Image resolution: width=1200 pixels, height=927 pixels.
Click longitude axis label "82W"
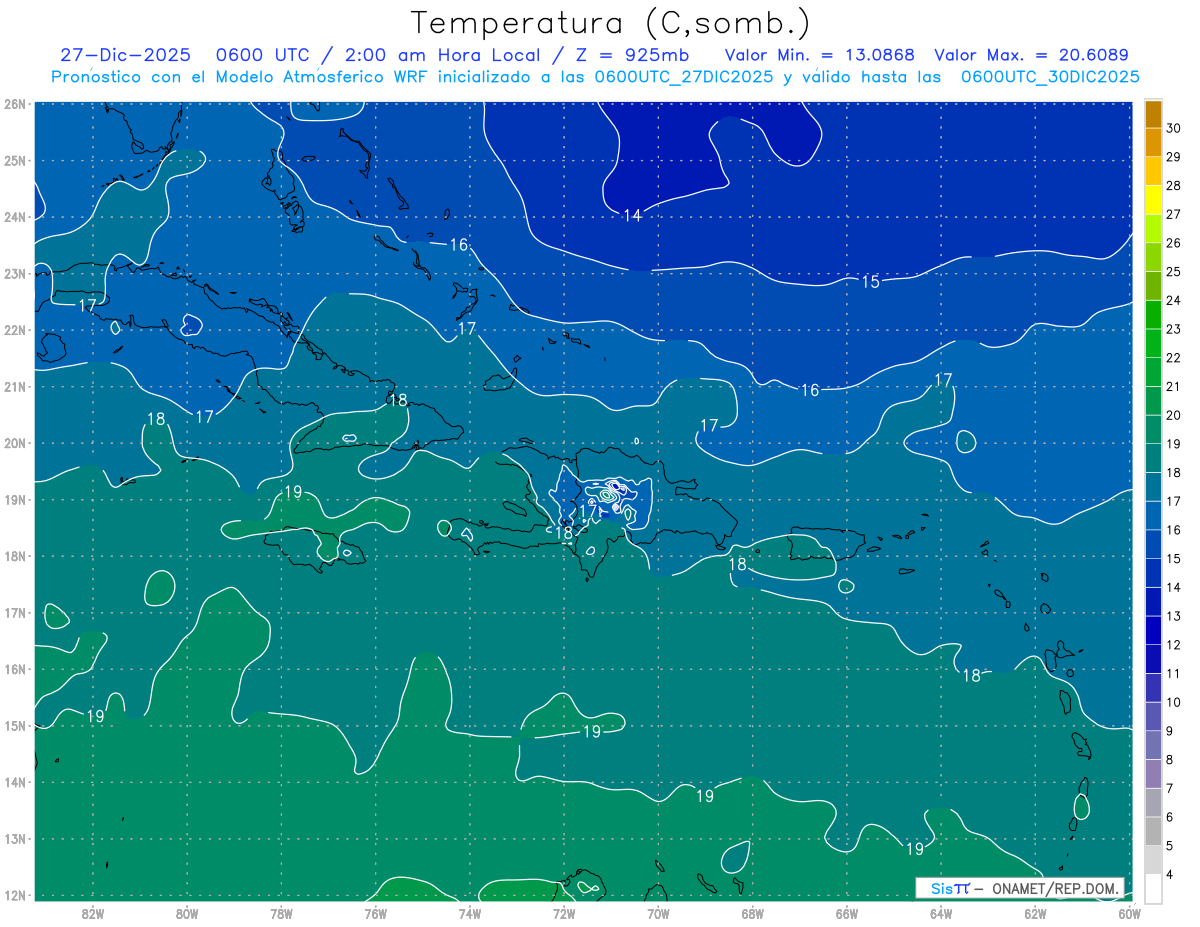click(x=92, y=913)
